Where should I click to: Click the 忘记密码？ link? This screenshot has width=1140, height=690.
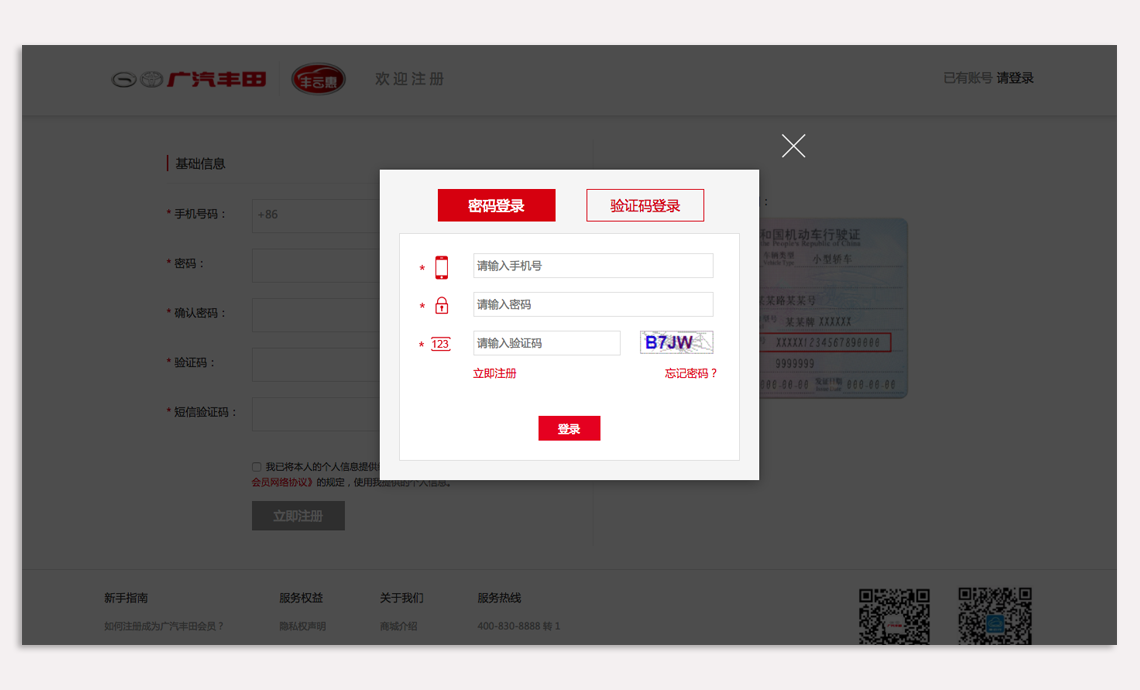691,373
